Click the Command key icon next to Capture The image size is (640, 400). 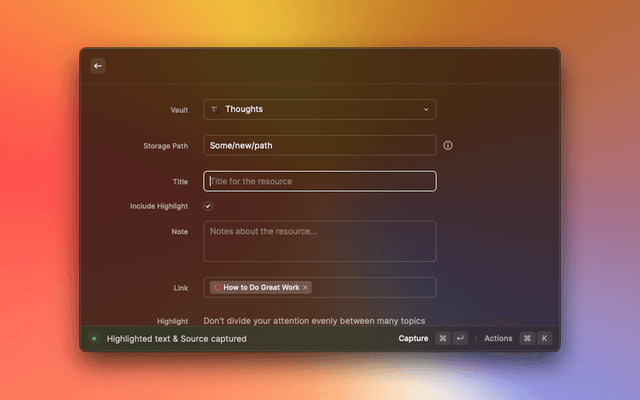[443, 339]
